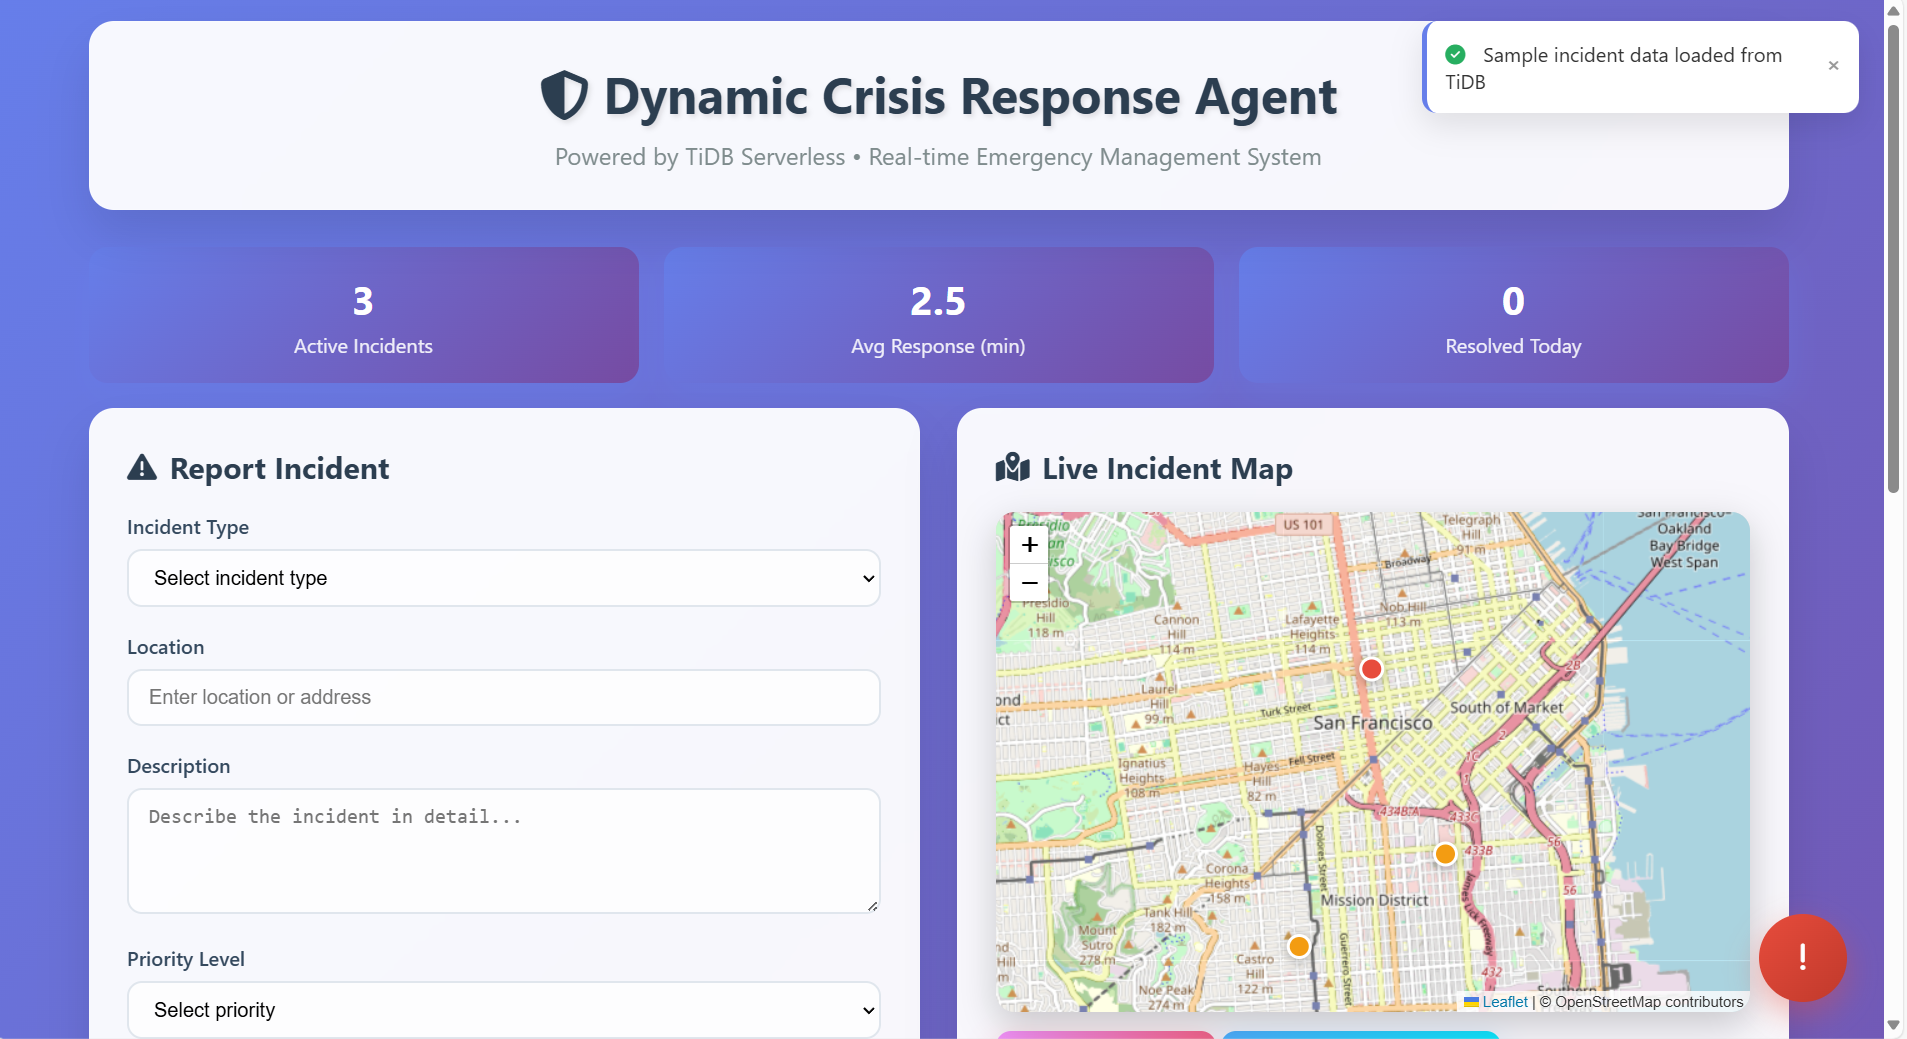
Task: Click the Dynamic Crisis Response Agent title
Action: (970, 97)
